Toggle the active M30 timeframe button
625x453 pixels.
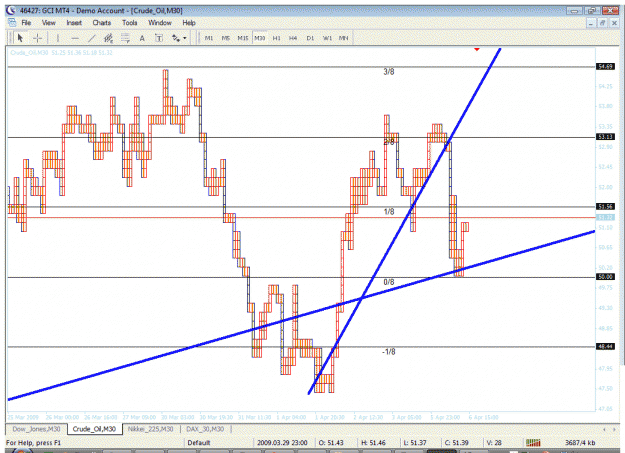click(259, 38)
